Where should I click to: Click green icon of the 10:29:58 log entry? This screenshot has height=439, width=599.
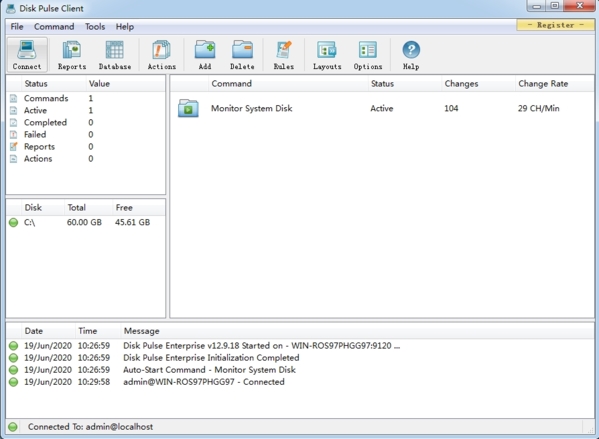[x=13, y=382]
